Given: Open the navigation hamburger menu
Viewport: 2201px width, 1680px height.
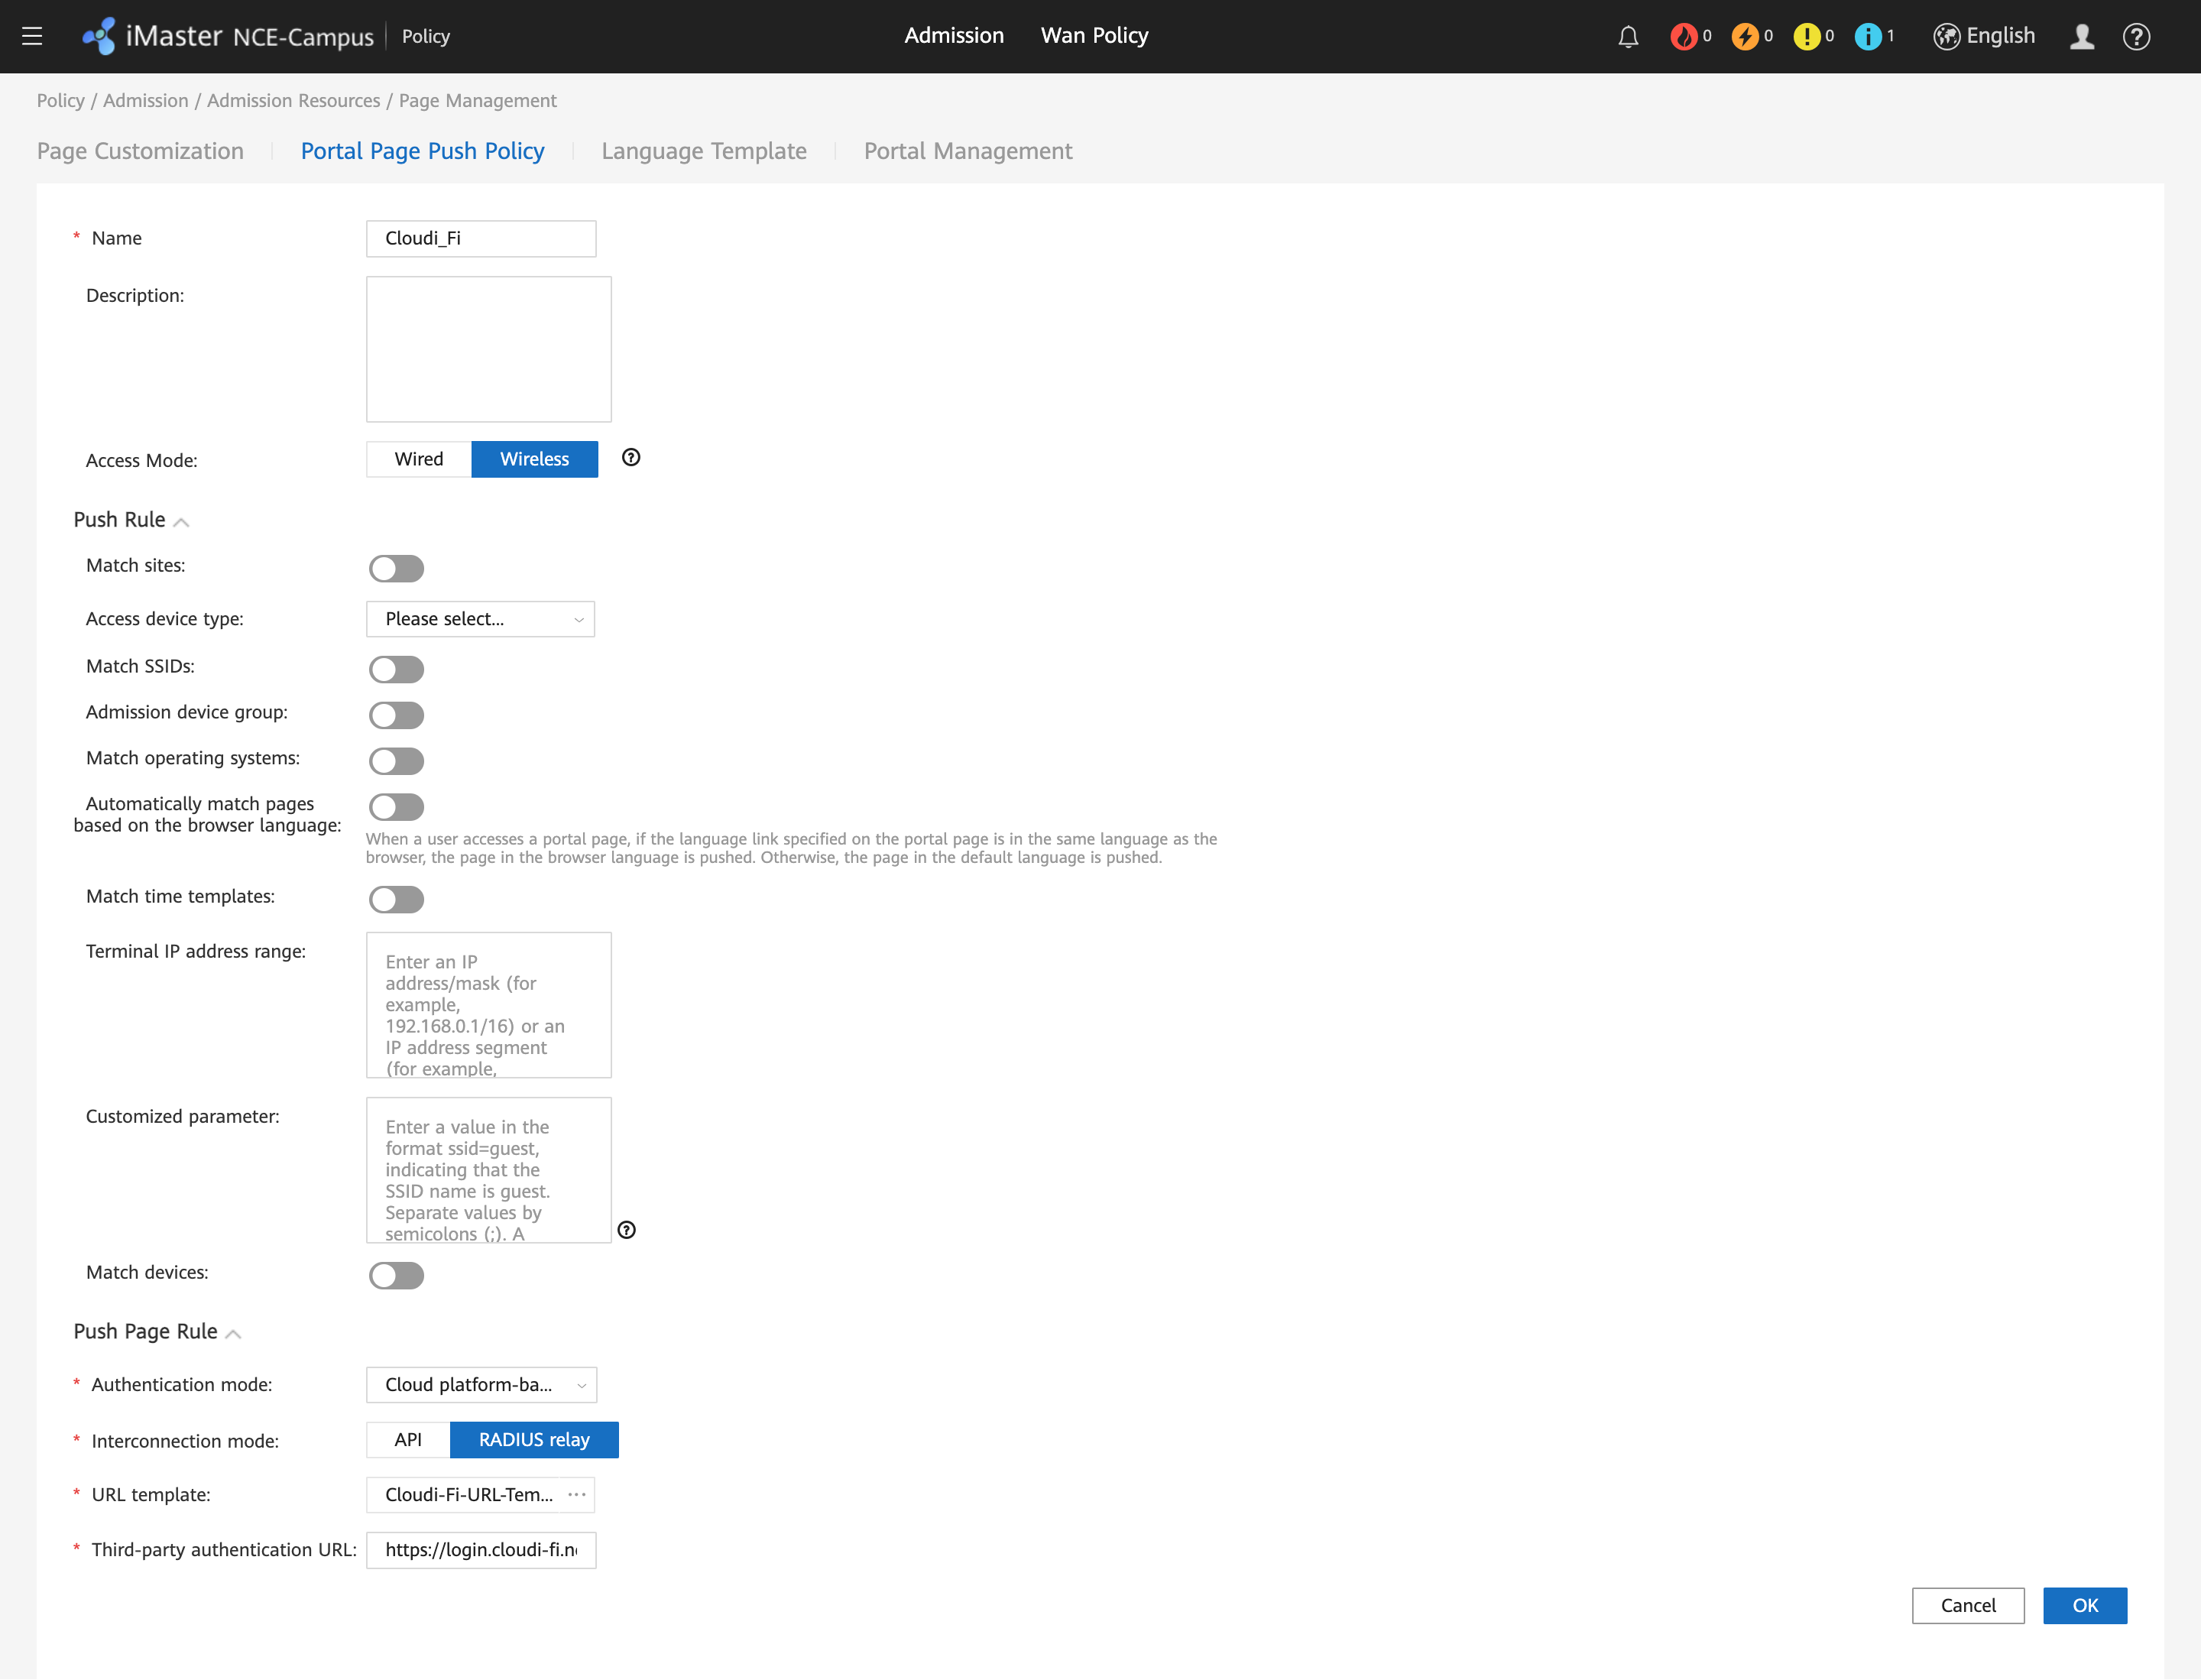Looking at the screenshot, I should (32, 36).
